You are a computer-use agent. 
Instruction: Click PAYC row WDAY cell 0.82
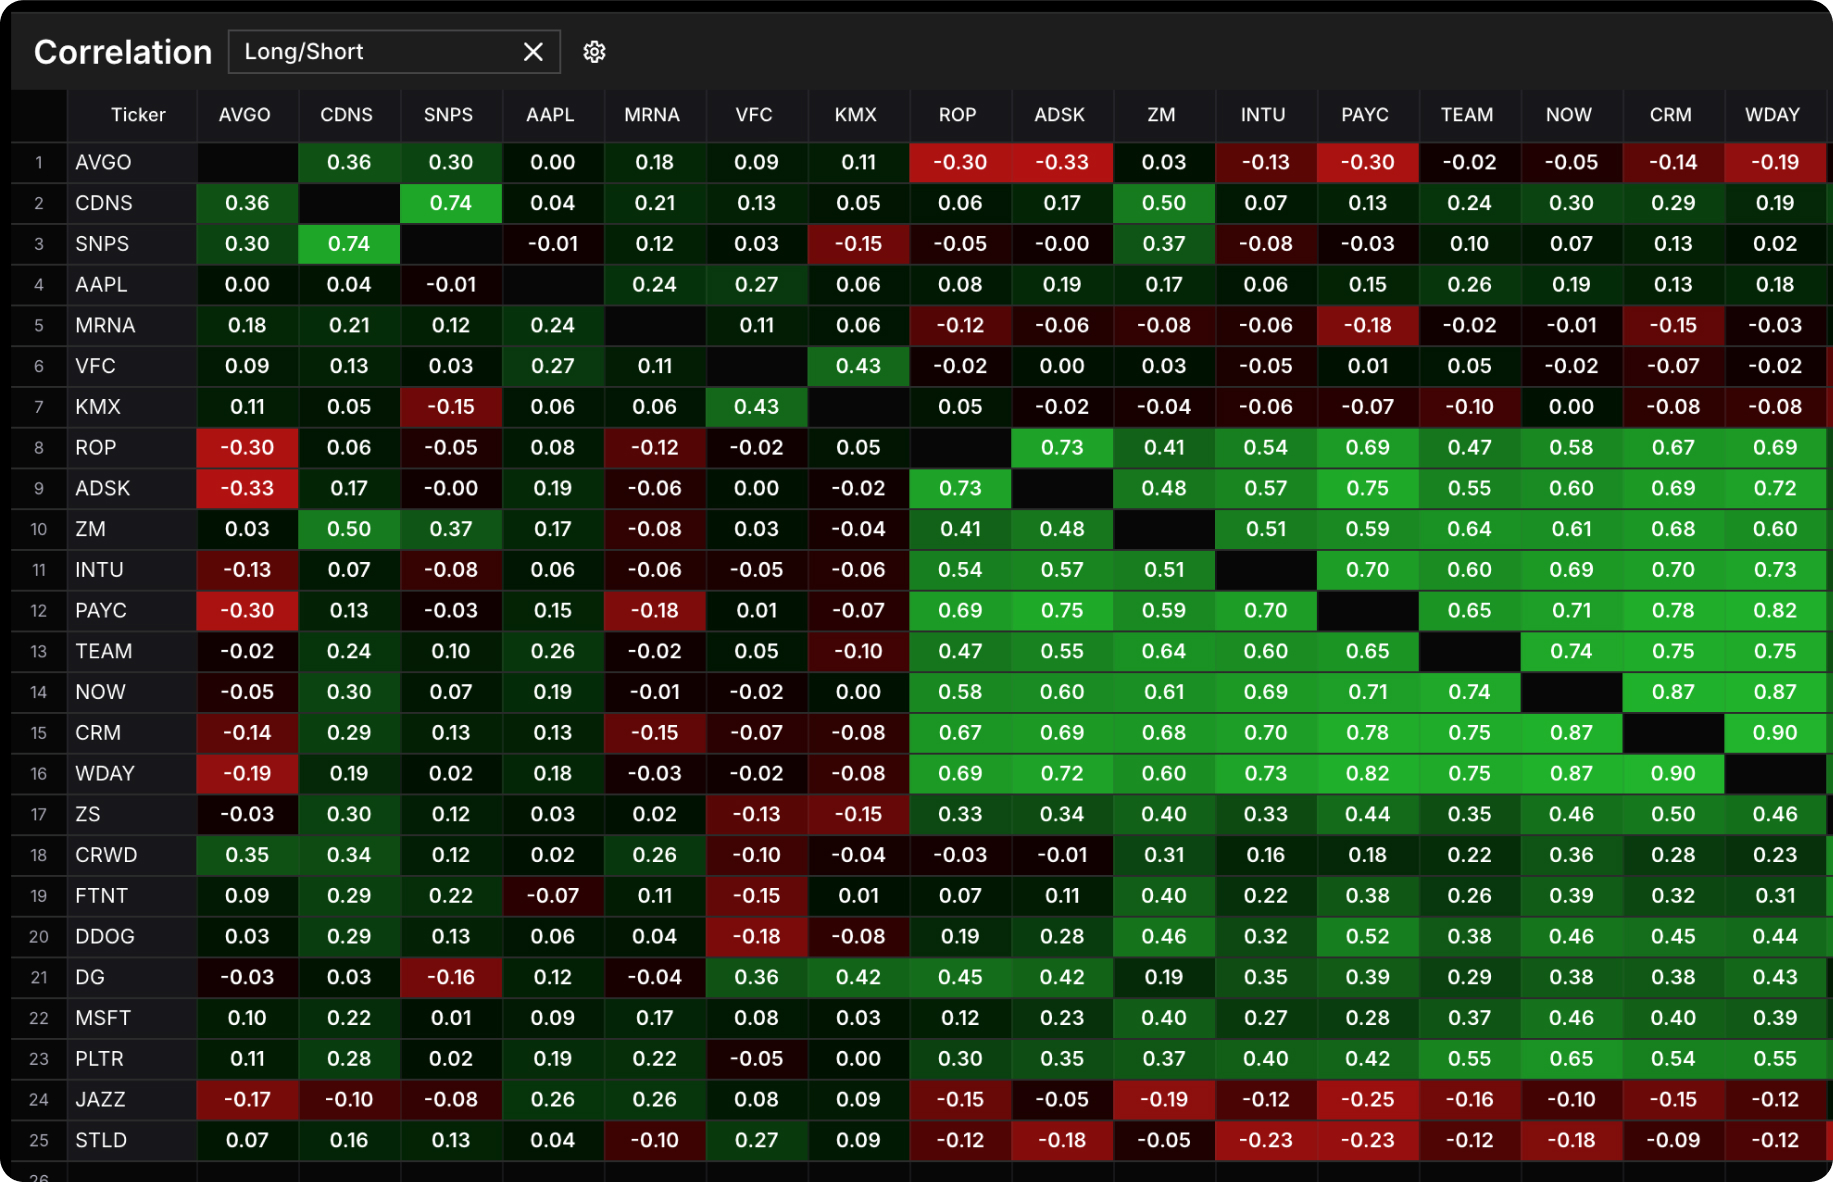click(x=1775, y=611)
